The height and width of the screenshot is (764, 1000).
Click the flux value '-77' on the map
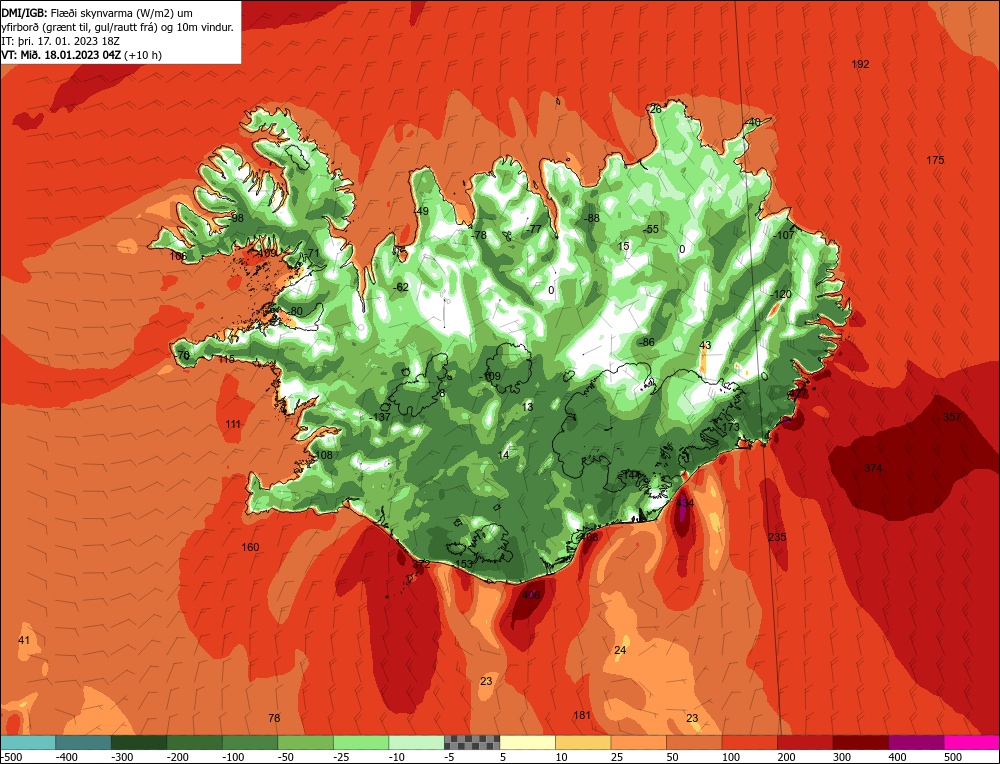533,229
